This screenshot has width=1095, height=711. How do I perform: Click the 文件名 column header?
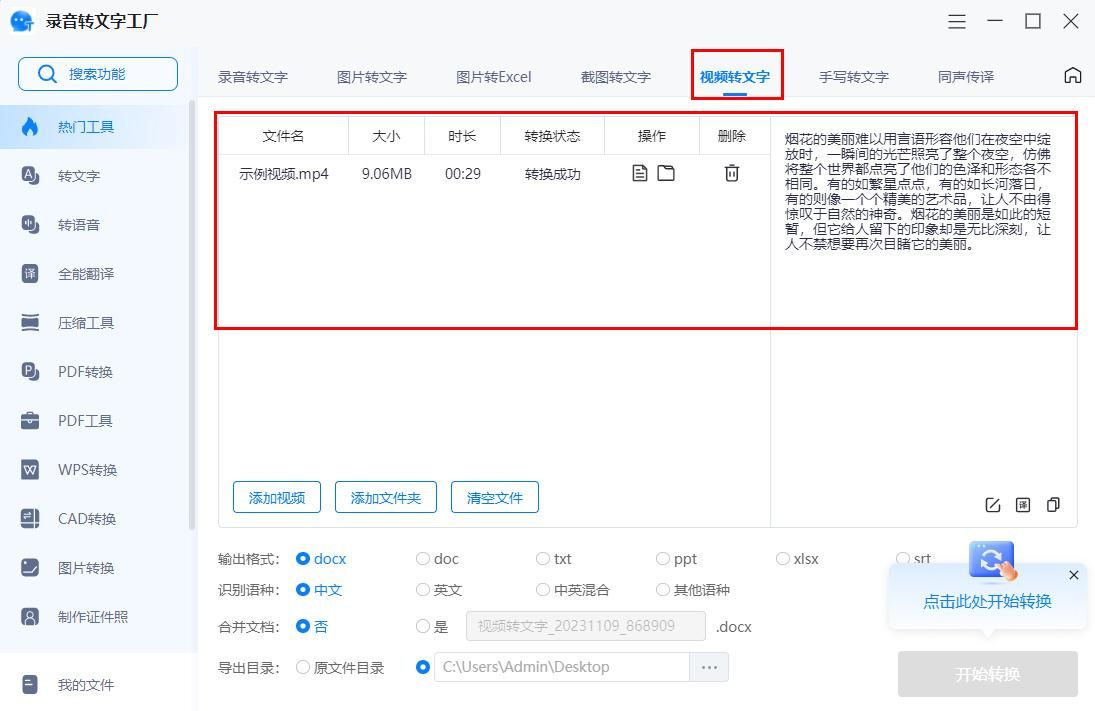pos(283,135)
